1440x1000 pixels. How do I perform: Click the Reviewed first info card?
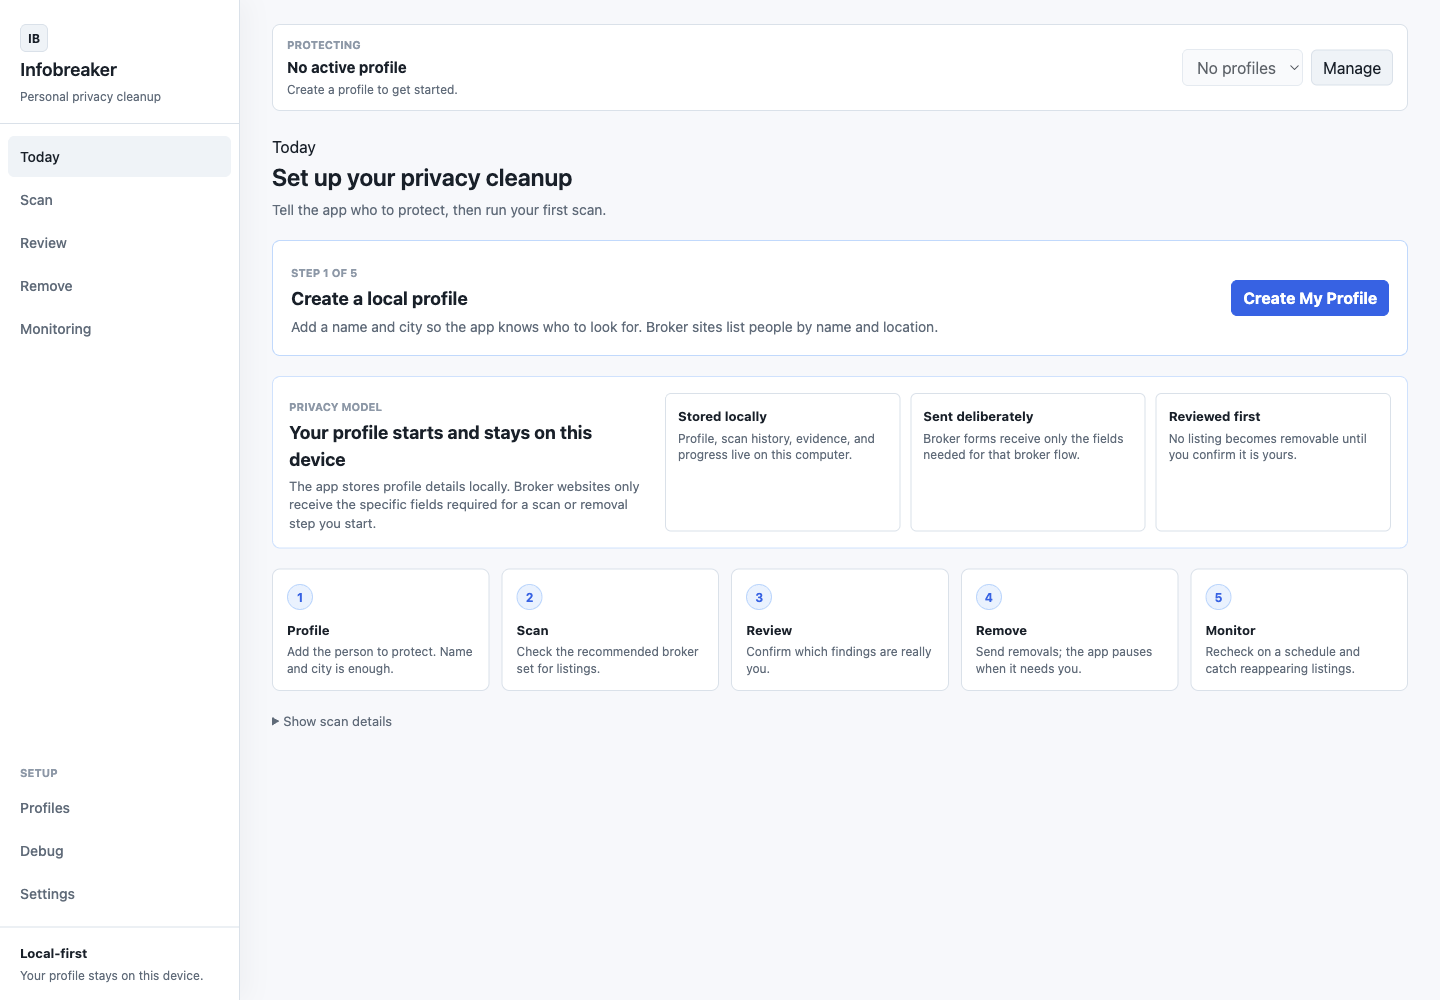(x=1273, y=462)
